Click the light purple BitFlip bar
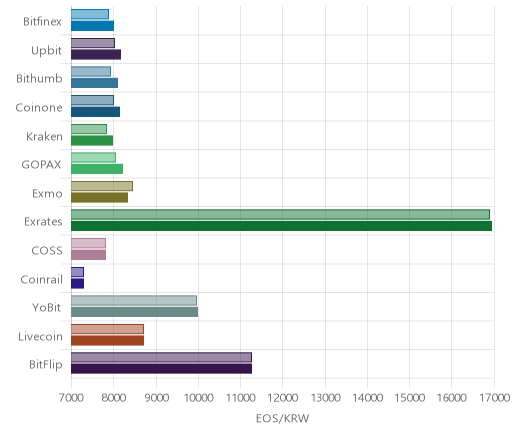The height and width of the screenshot is (436, 512). (161, 357)
